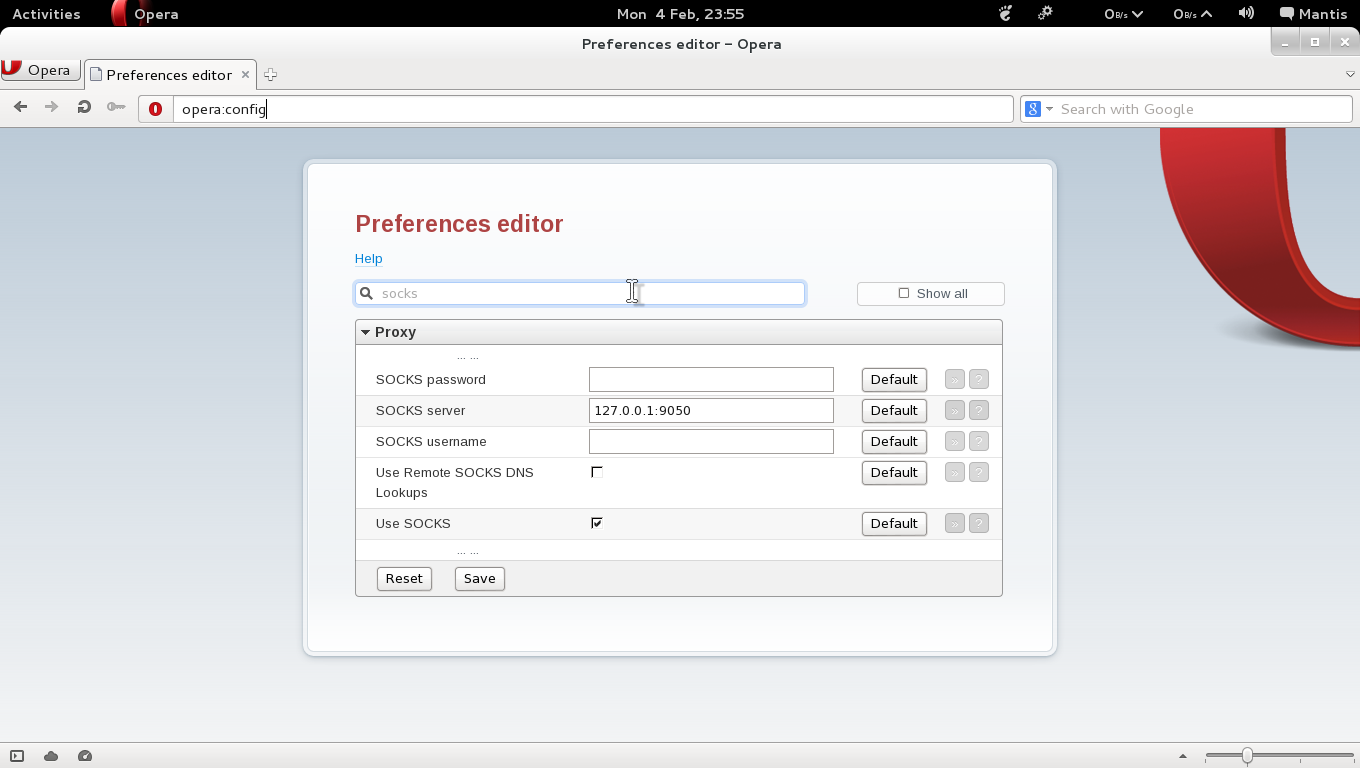The image size is (1360, 768).
Task: Open the Opera menu button
Action: [40, 70]
